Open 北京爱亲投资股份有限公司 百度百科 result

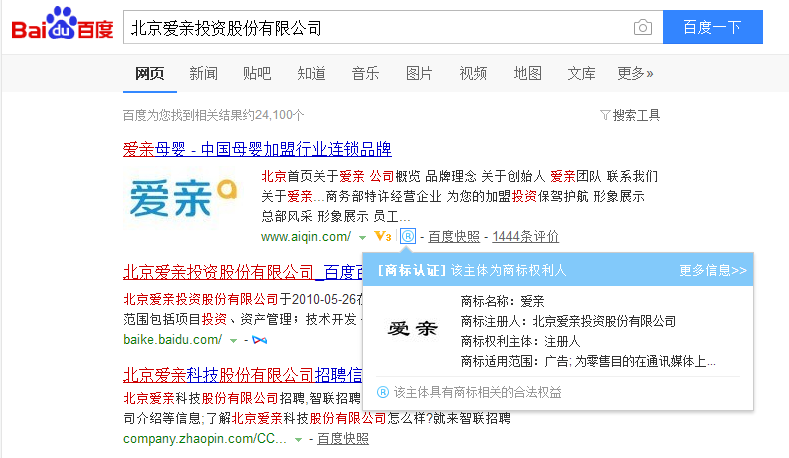point(243,272)
